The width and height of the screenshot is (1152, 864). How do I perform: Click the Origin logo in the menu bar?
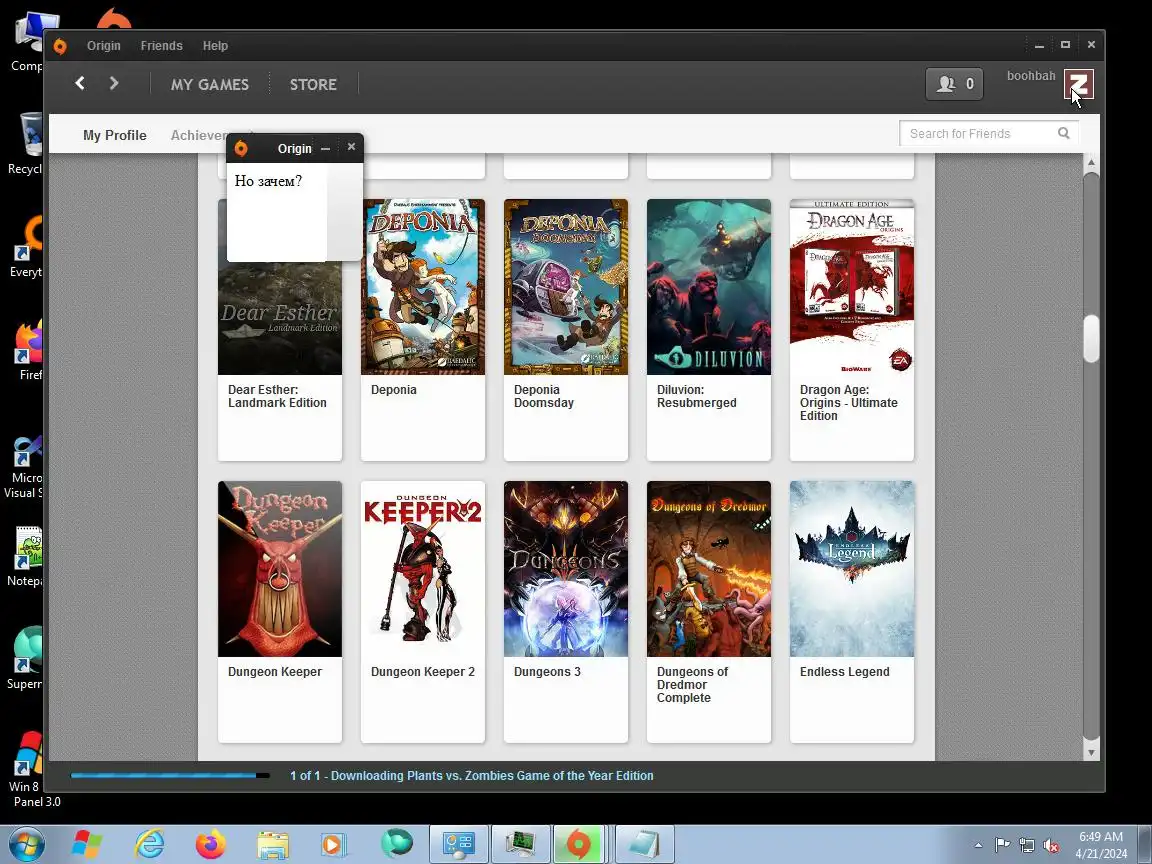click(x=60, y=46)
